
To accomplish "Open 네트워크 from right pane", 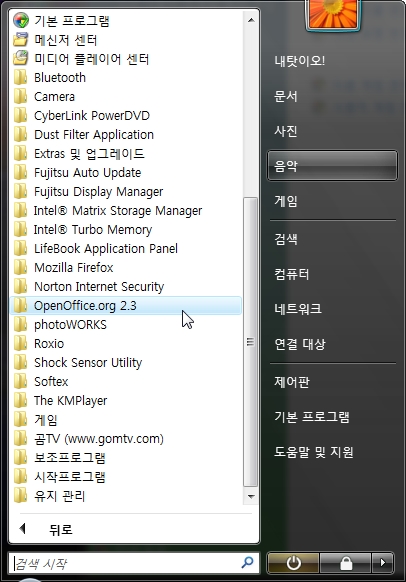I will click(x=298, y=308).
